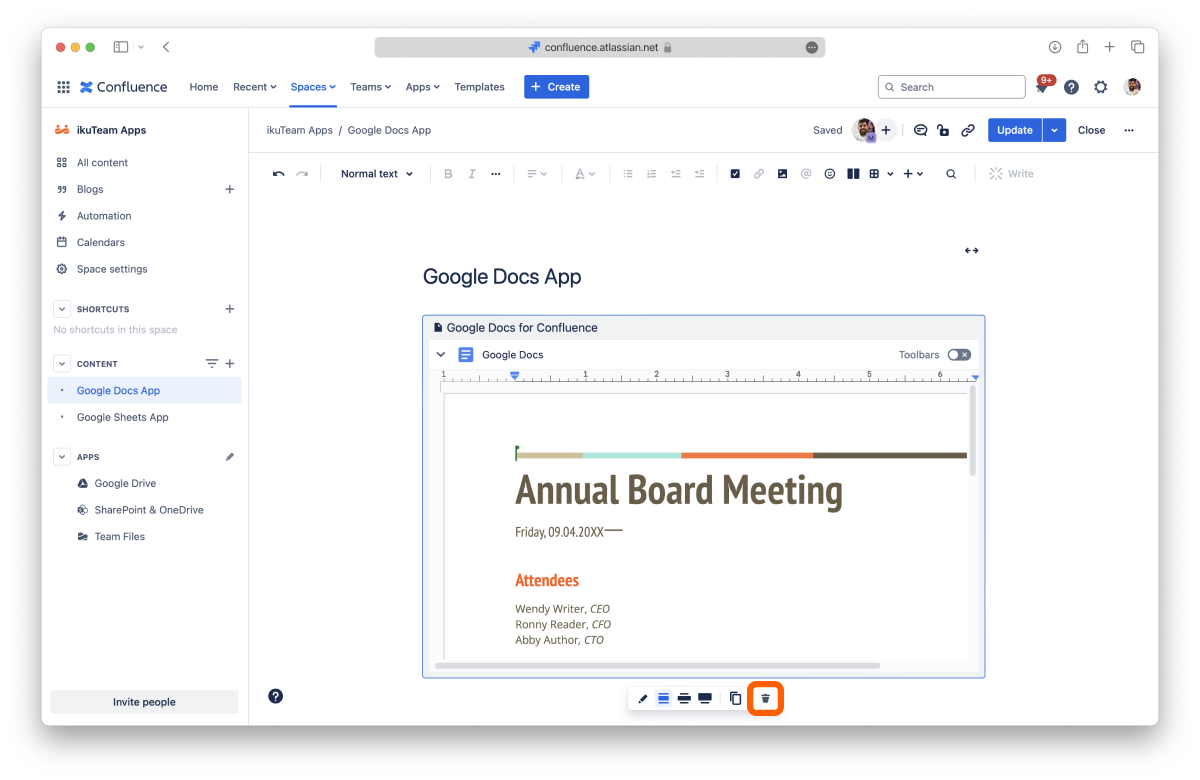
Task: Open the text color dropdown
Action: (x=585, y=174)
